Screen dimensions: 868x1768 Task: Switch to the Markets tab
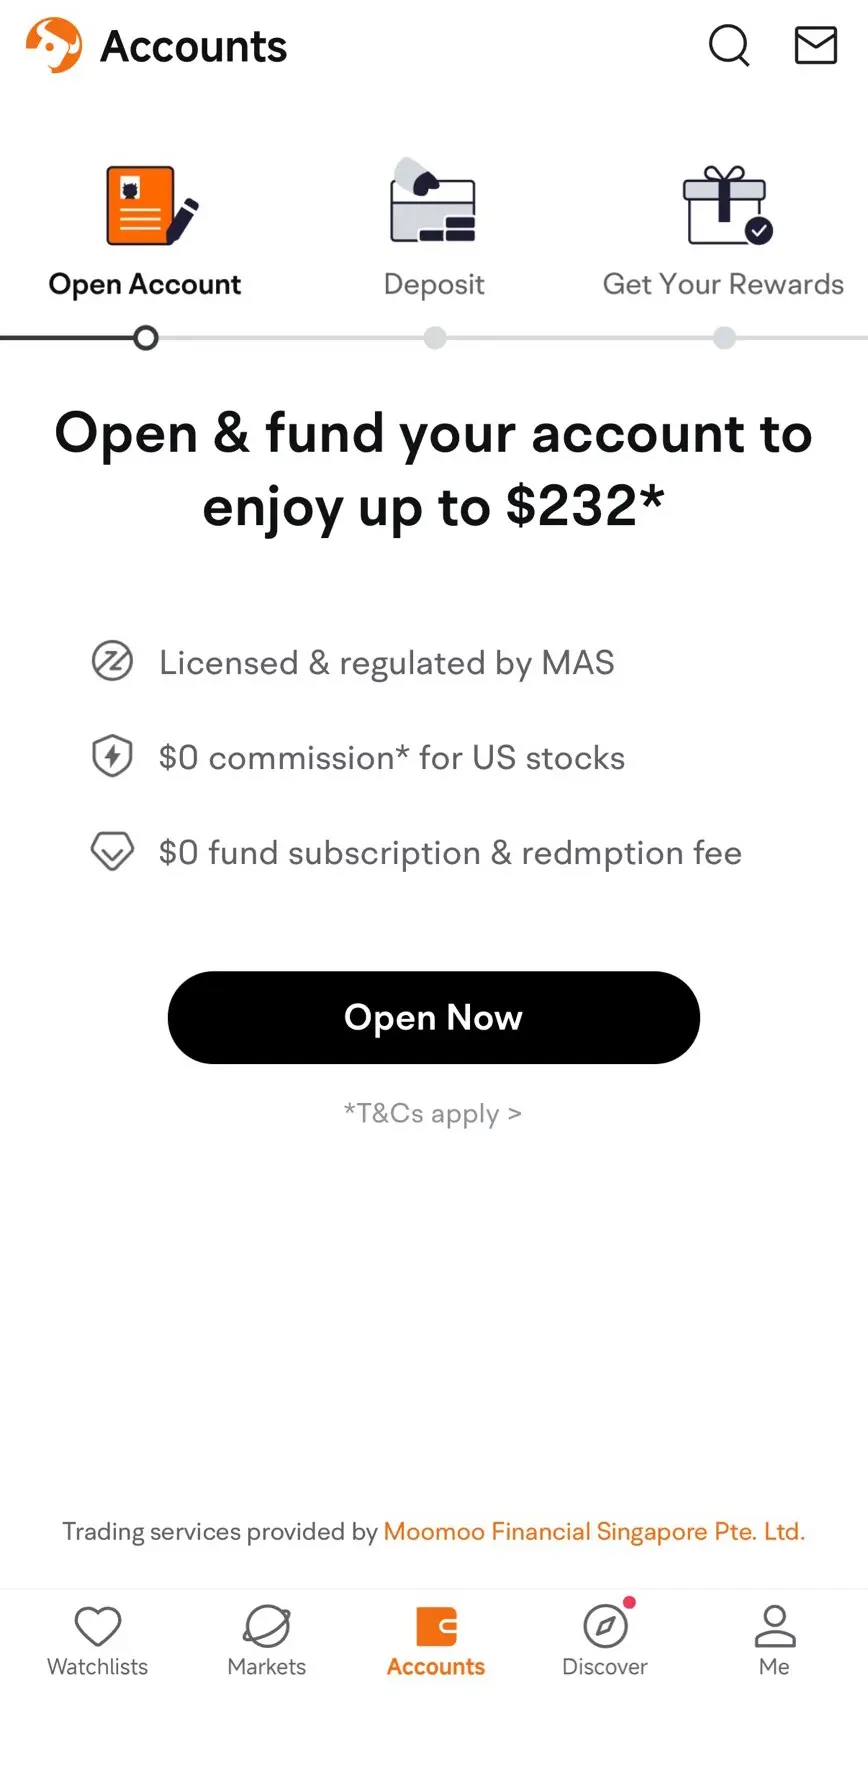click(x=267, y=1640)
